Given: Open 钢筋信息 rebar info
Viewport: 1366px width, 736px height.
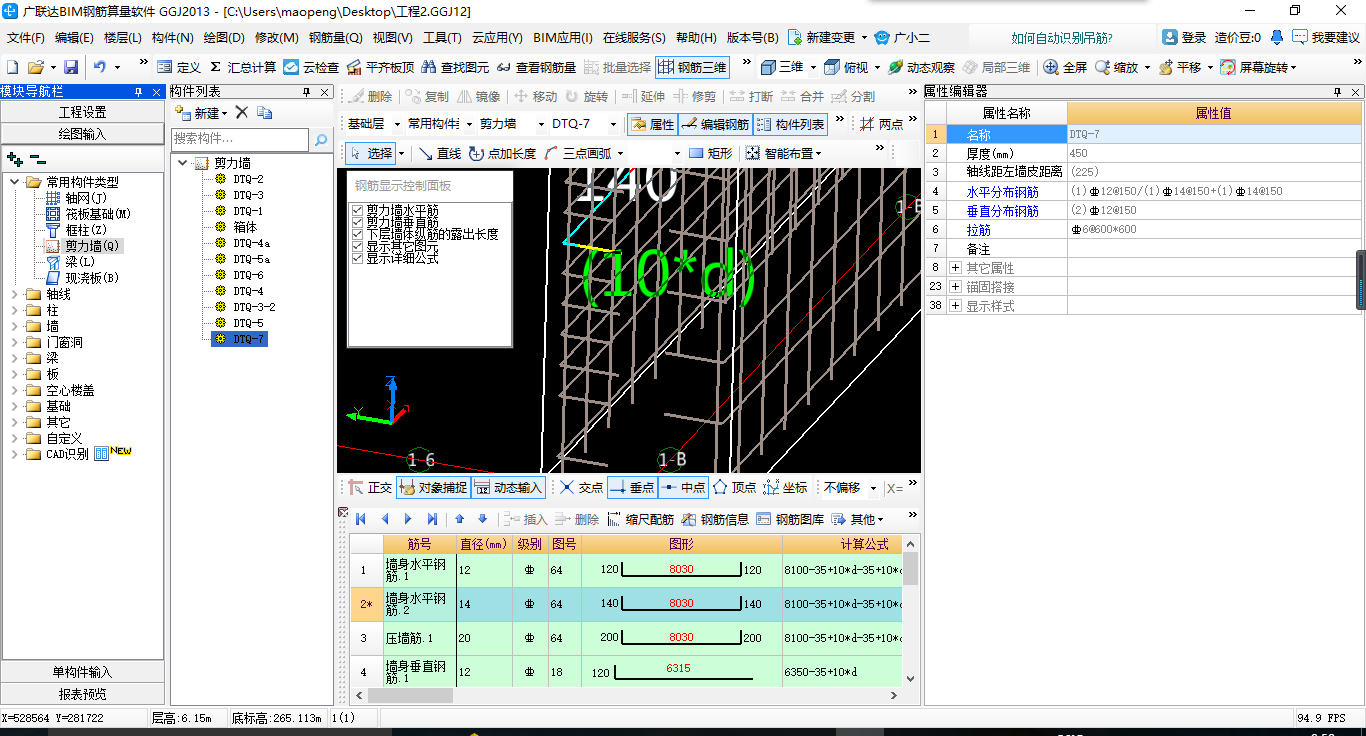Looking at the screenshot, I should (x=715, y=519).
